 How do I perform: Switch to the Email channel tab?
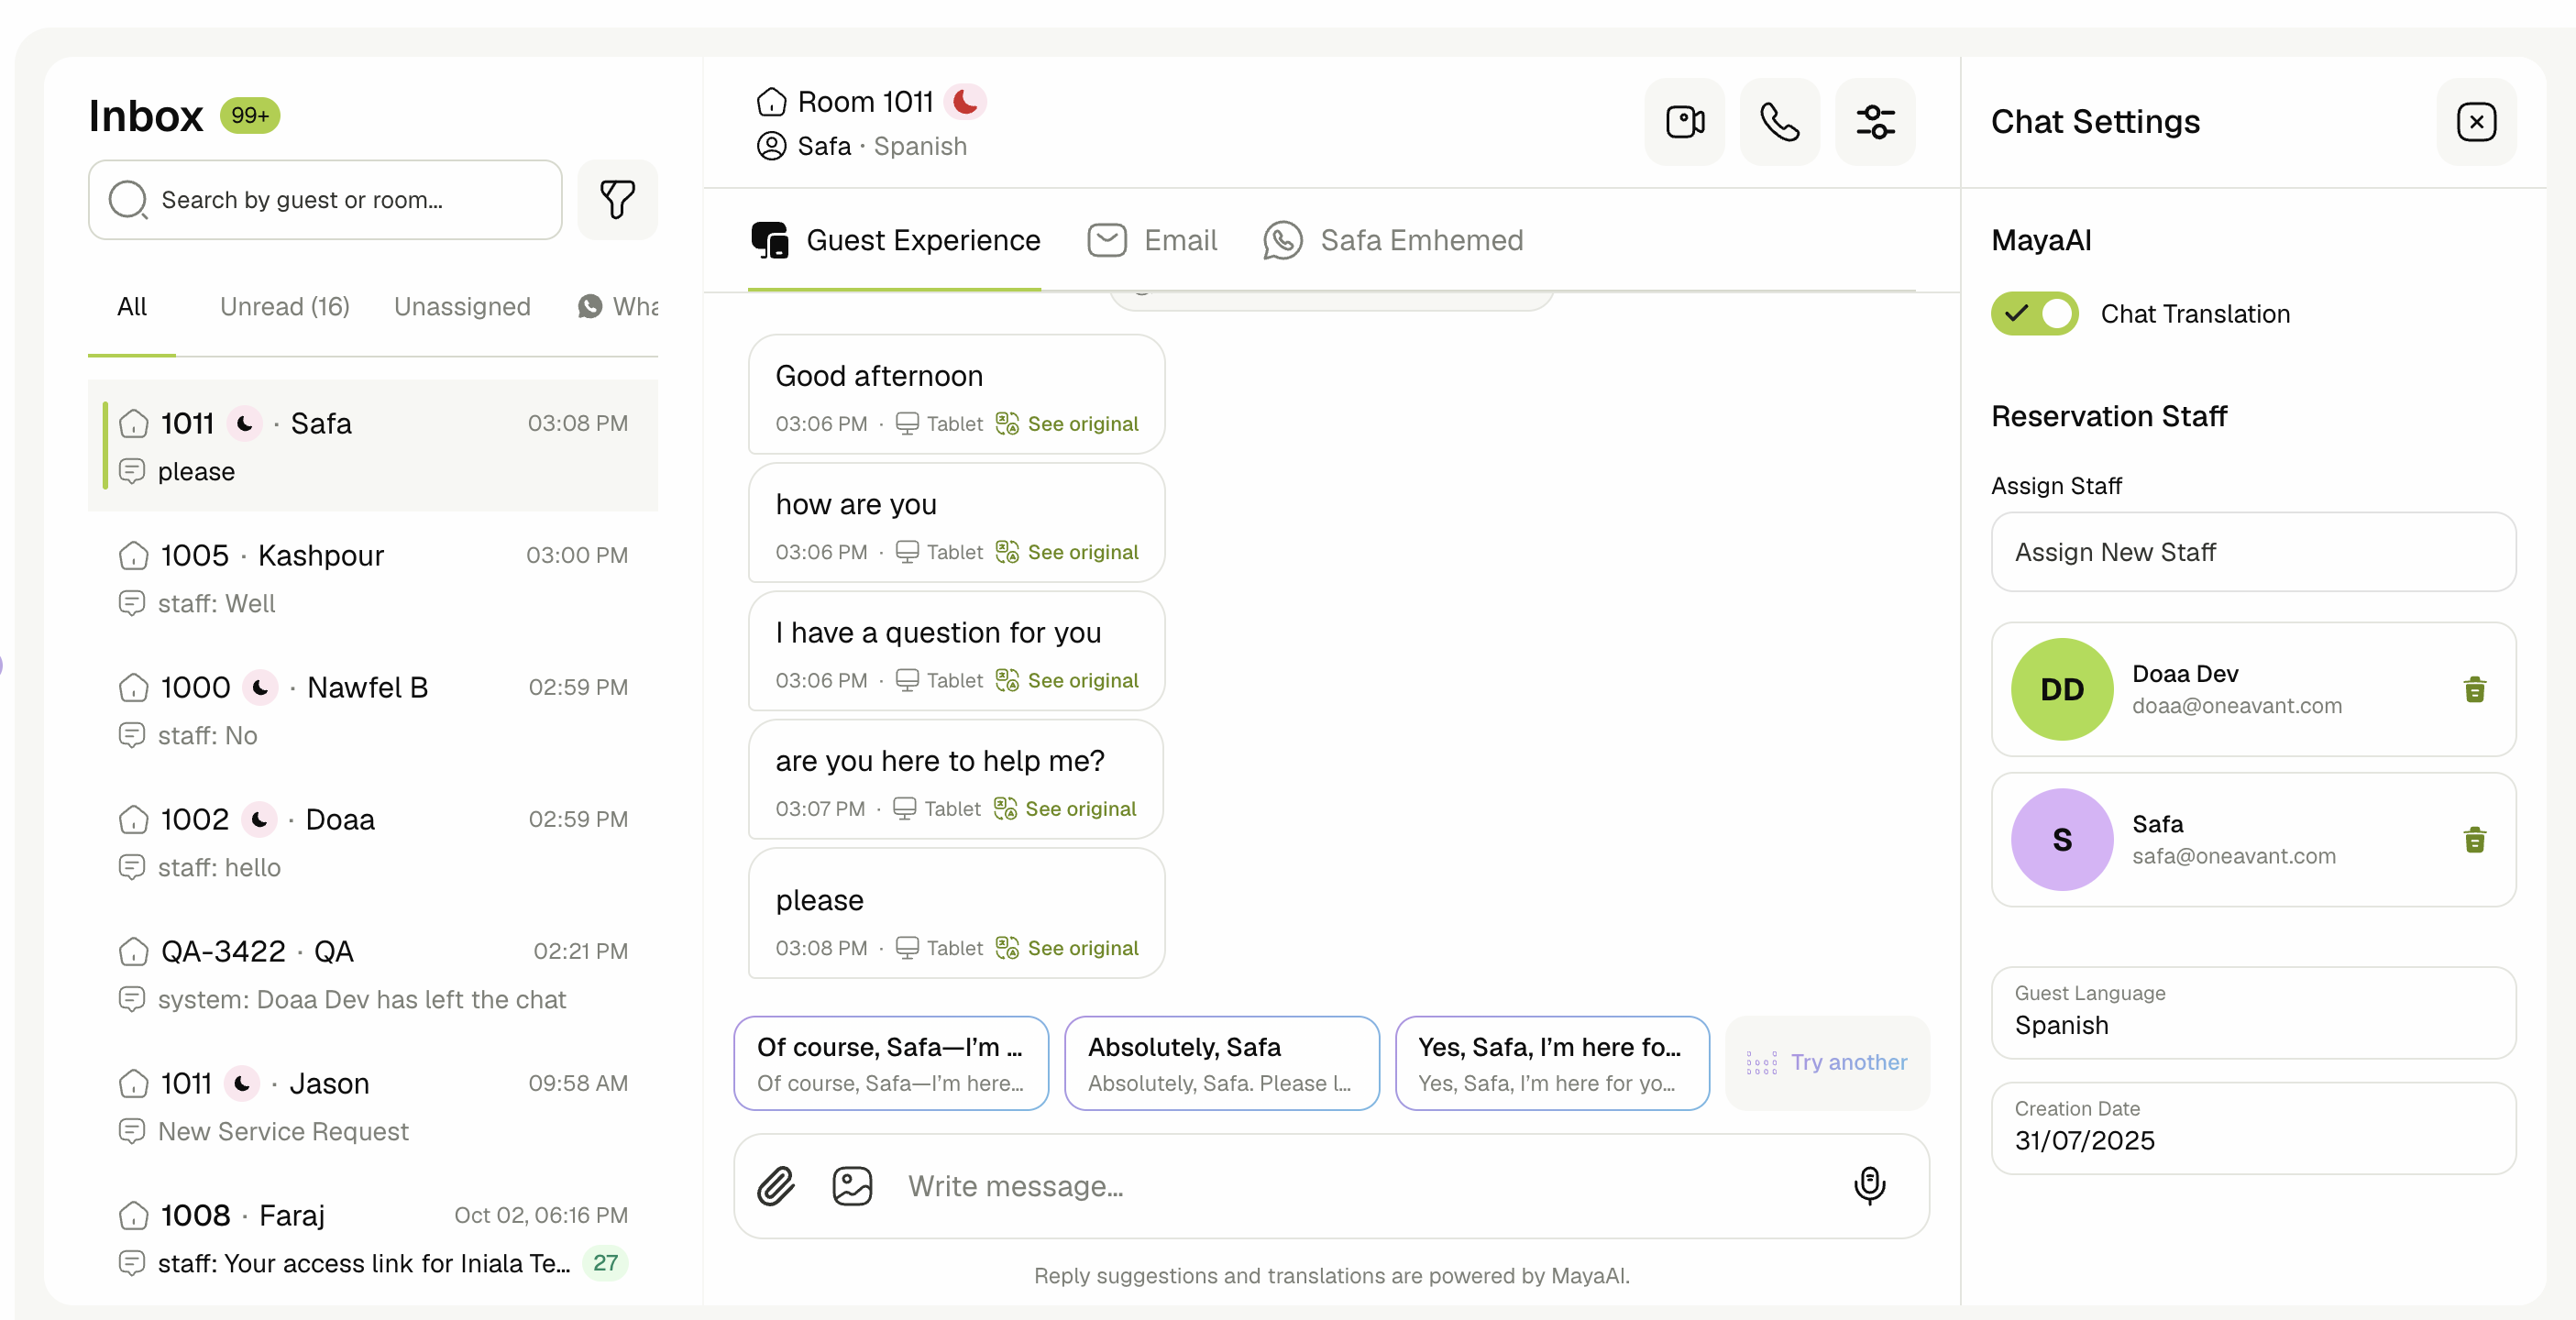pyautogui.click(x=1152, y=241)
